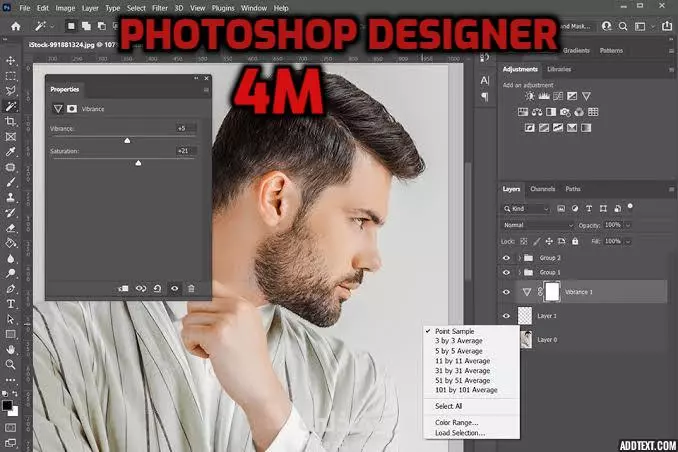Reset adjustment defaults in Properties panel
Screen dimensions: 678x452
click(x=157, y=289)
